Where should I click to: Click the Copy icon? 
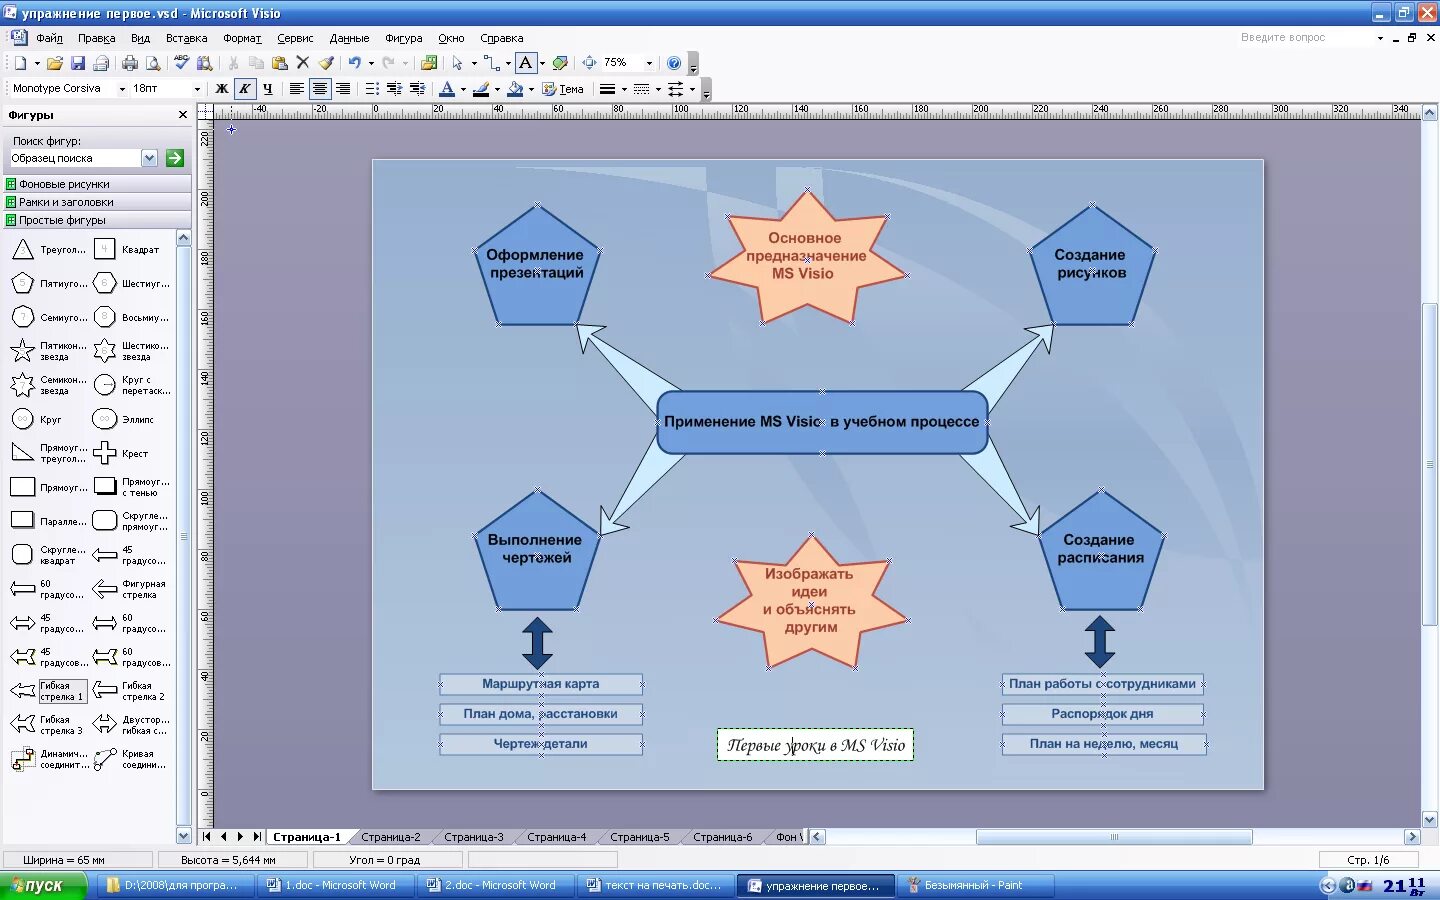click(x=256, y=63)
